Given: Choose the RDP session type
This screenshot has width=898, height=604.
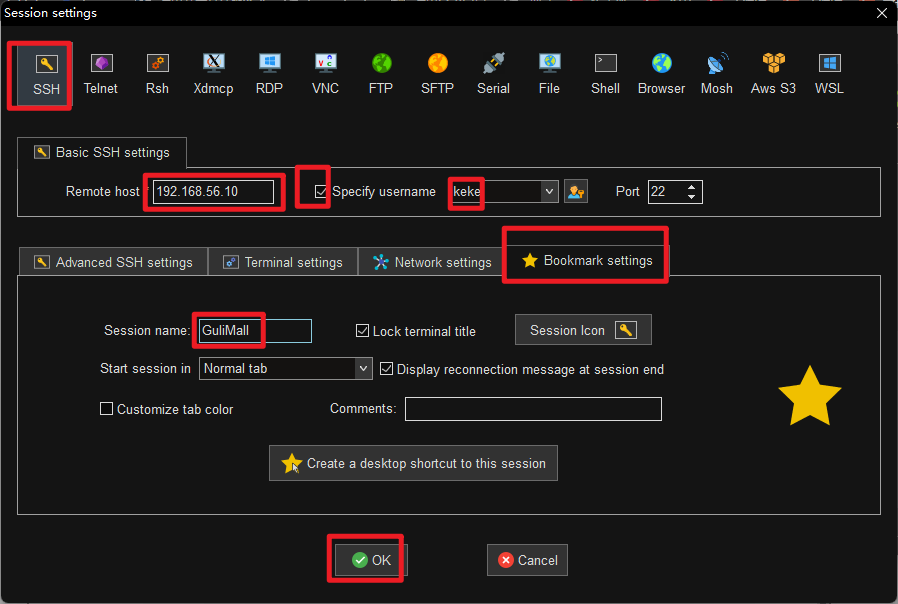Looking at the screenshot, I should coord(269,75).
